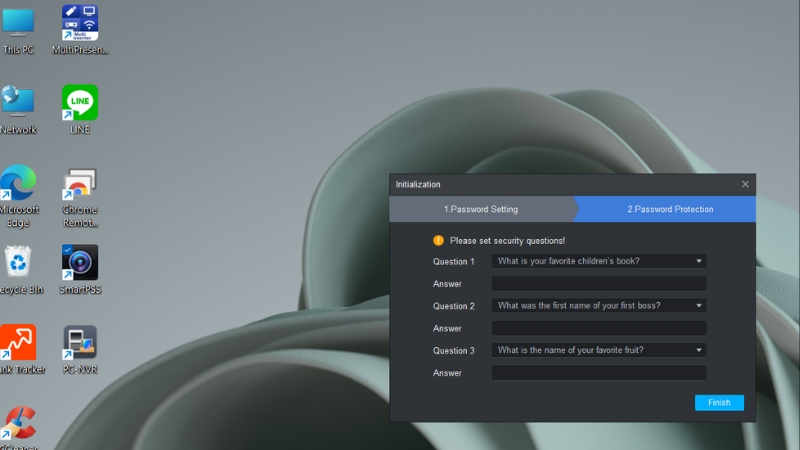Screen dimensions: 800x450
Task: Click the Answer field below Question 3
Action: [599, 373]
